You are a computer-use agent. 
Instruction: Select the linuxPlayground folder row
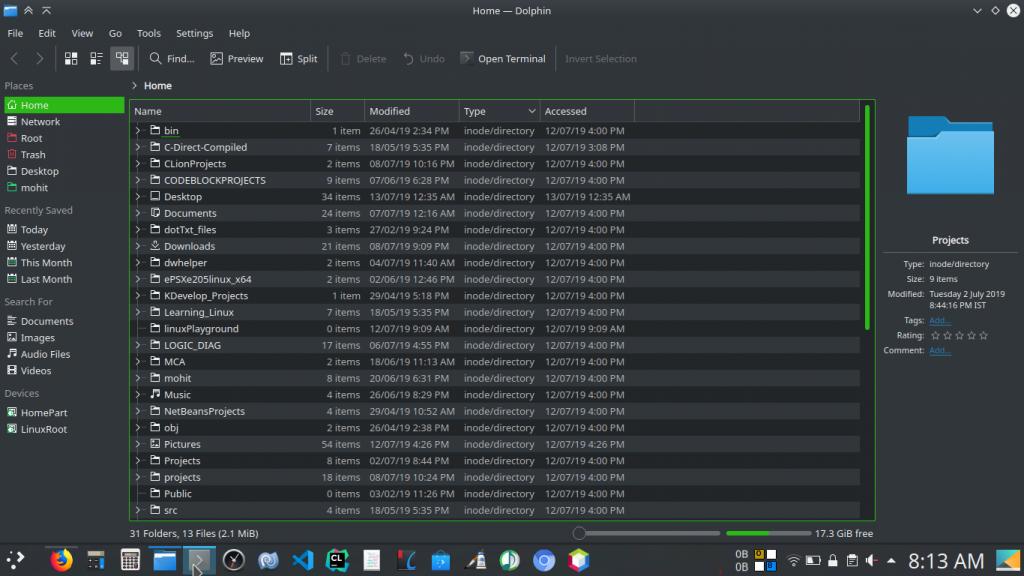[x=495, y=328]
